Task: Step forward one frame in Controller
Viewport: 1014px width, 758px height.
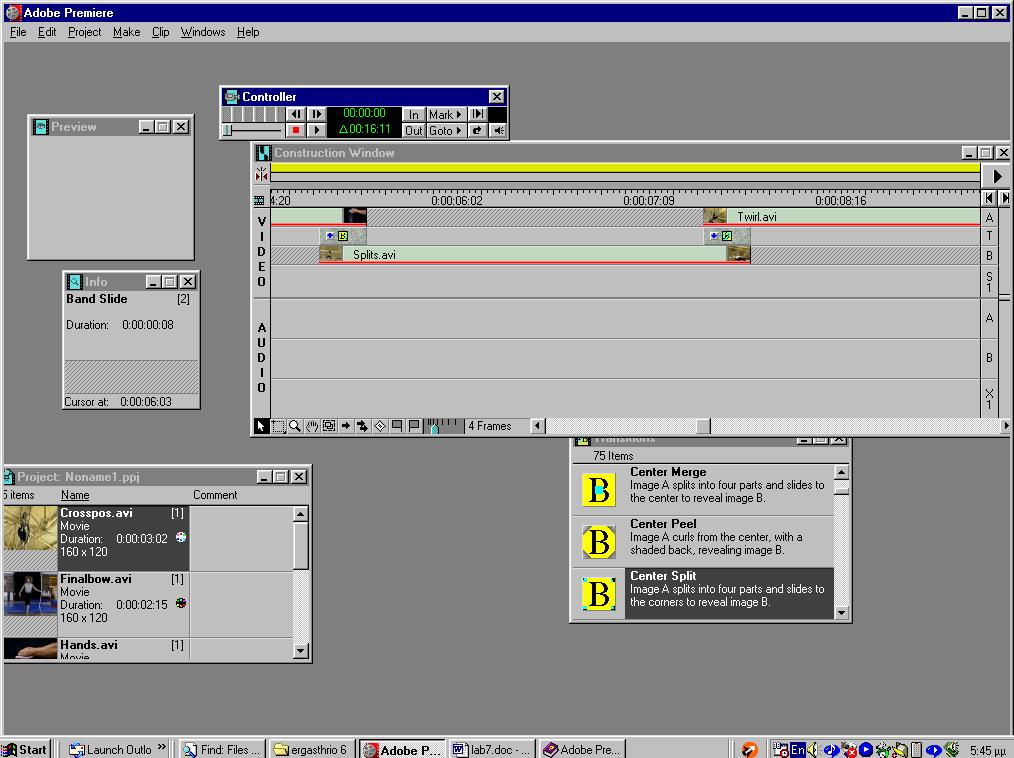Action: coord(316,114)
